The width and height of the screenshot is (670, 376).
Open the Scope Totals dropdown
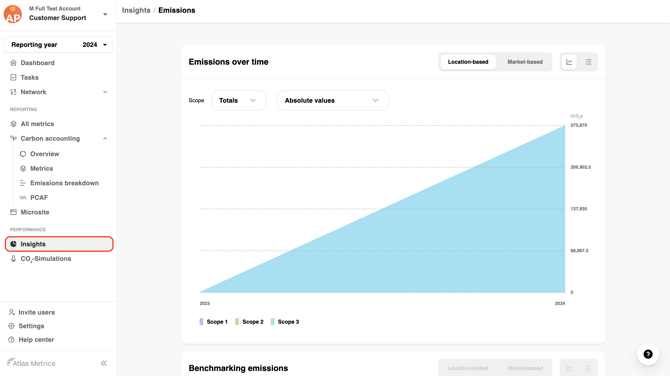(238, 100)
